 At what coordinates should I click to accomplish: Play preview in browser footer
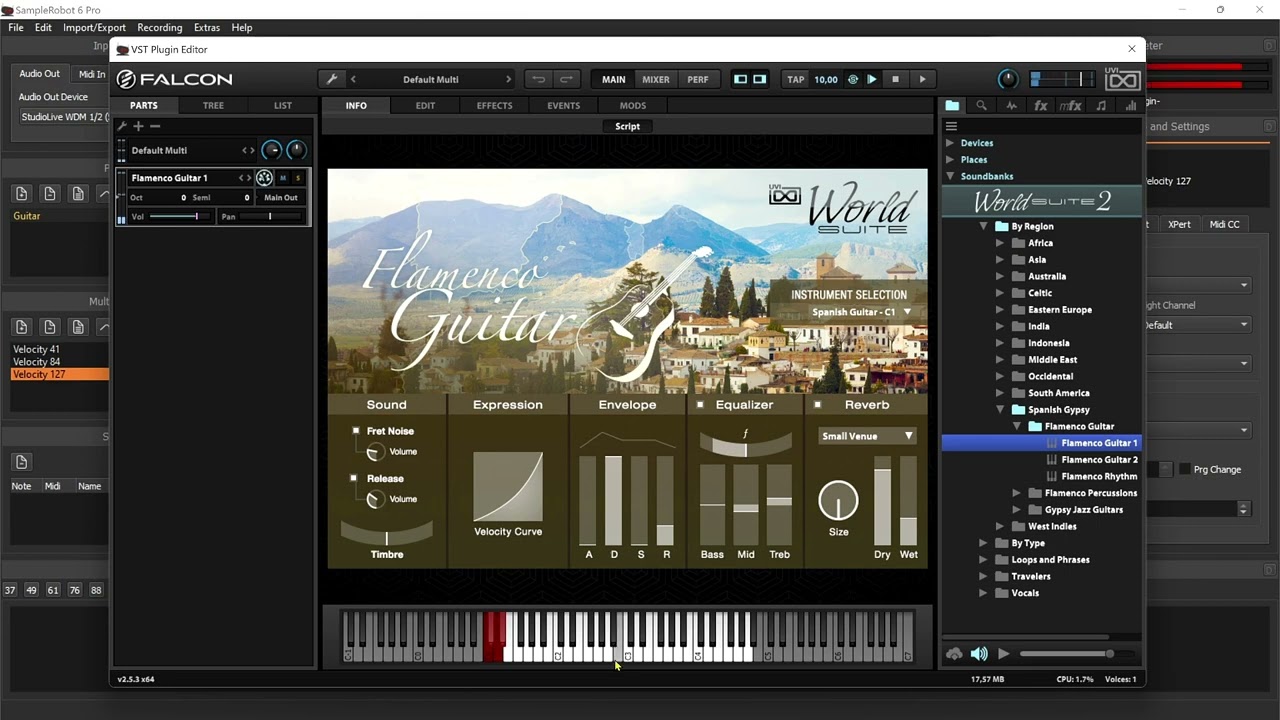click(1004, 654)
